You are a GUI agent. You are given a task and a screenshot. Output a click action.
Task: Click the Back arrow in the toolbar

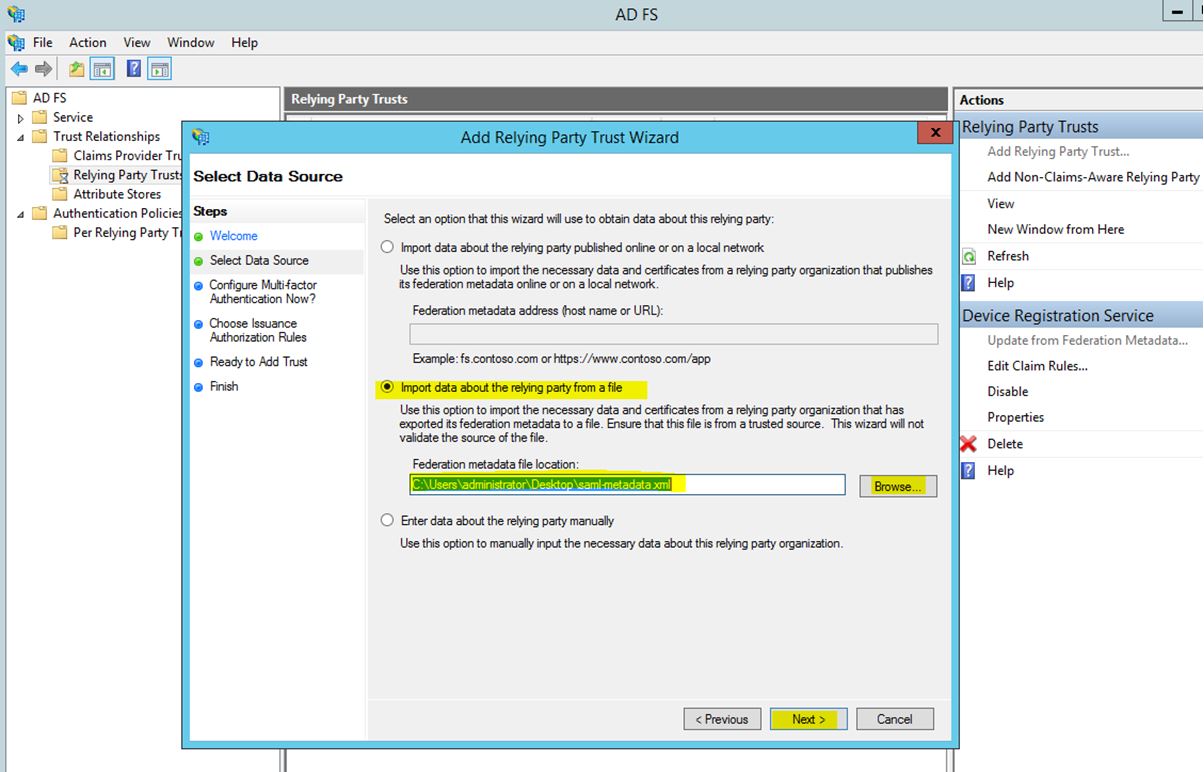point(18,69)
